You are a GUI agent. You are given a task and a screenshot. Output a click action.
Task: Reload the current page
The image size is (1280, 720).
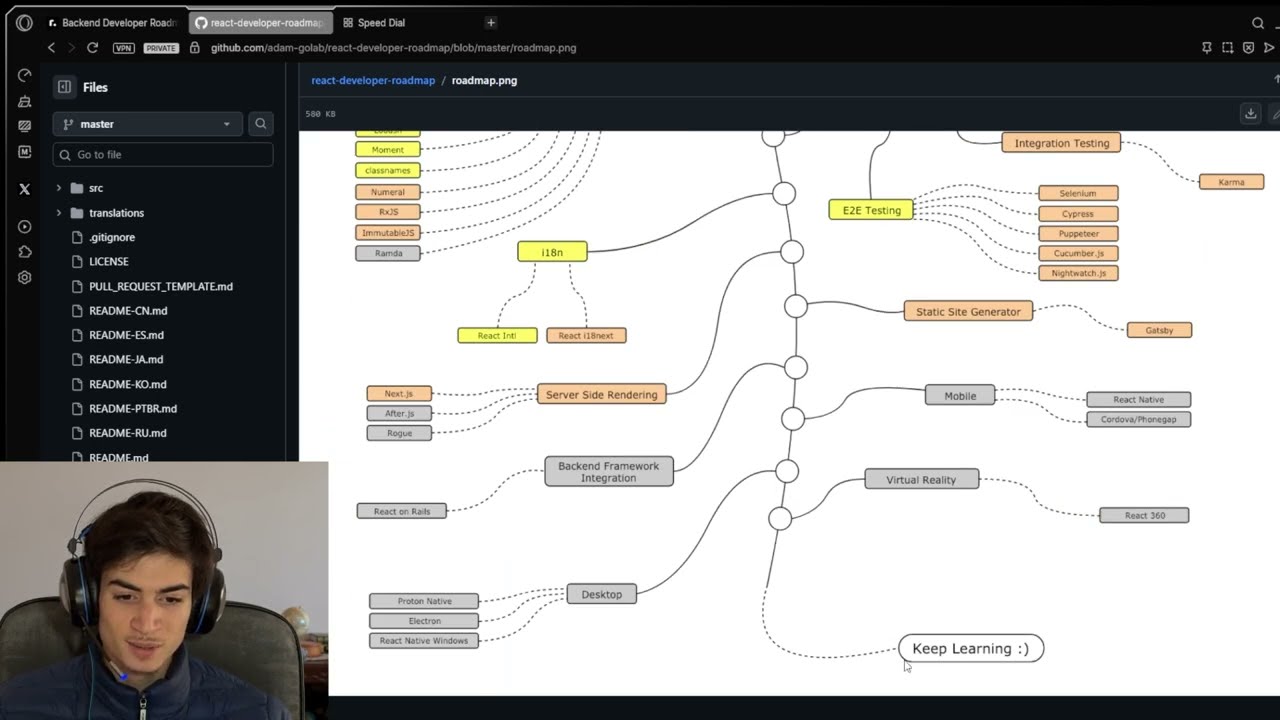[92, 47]
